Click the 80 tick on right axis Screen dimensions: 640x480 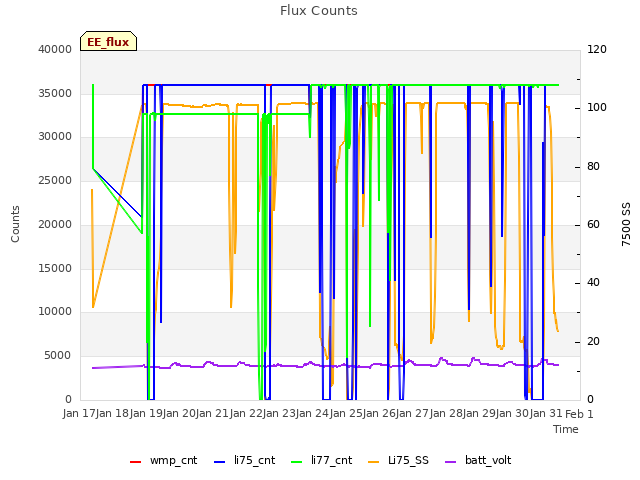tap(593, 167)
